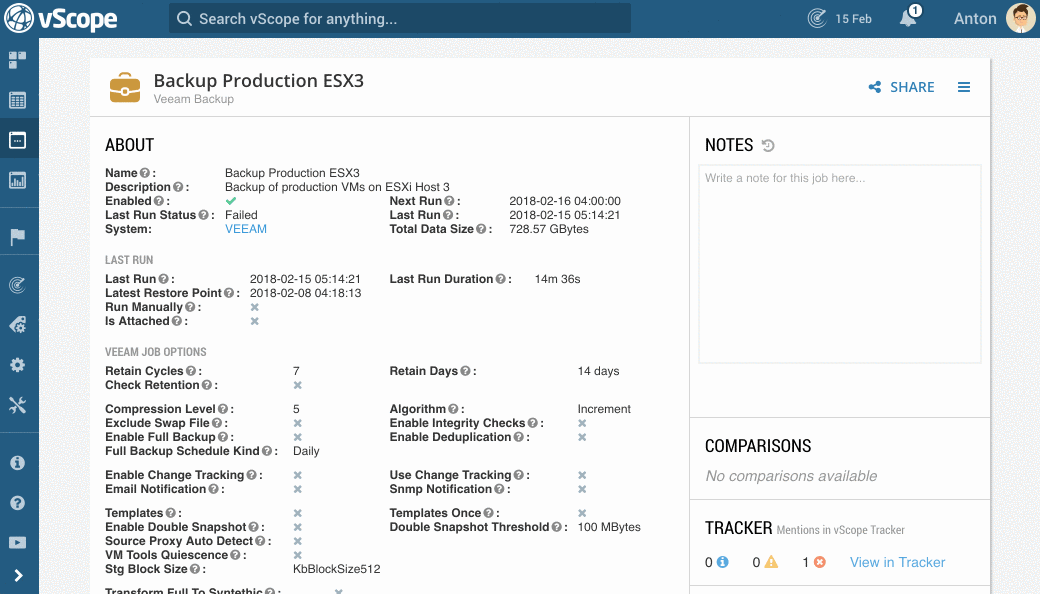Click the yellow warning count icon in Tracker
1040x594 pixels.
coord(771,562)
